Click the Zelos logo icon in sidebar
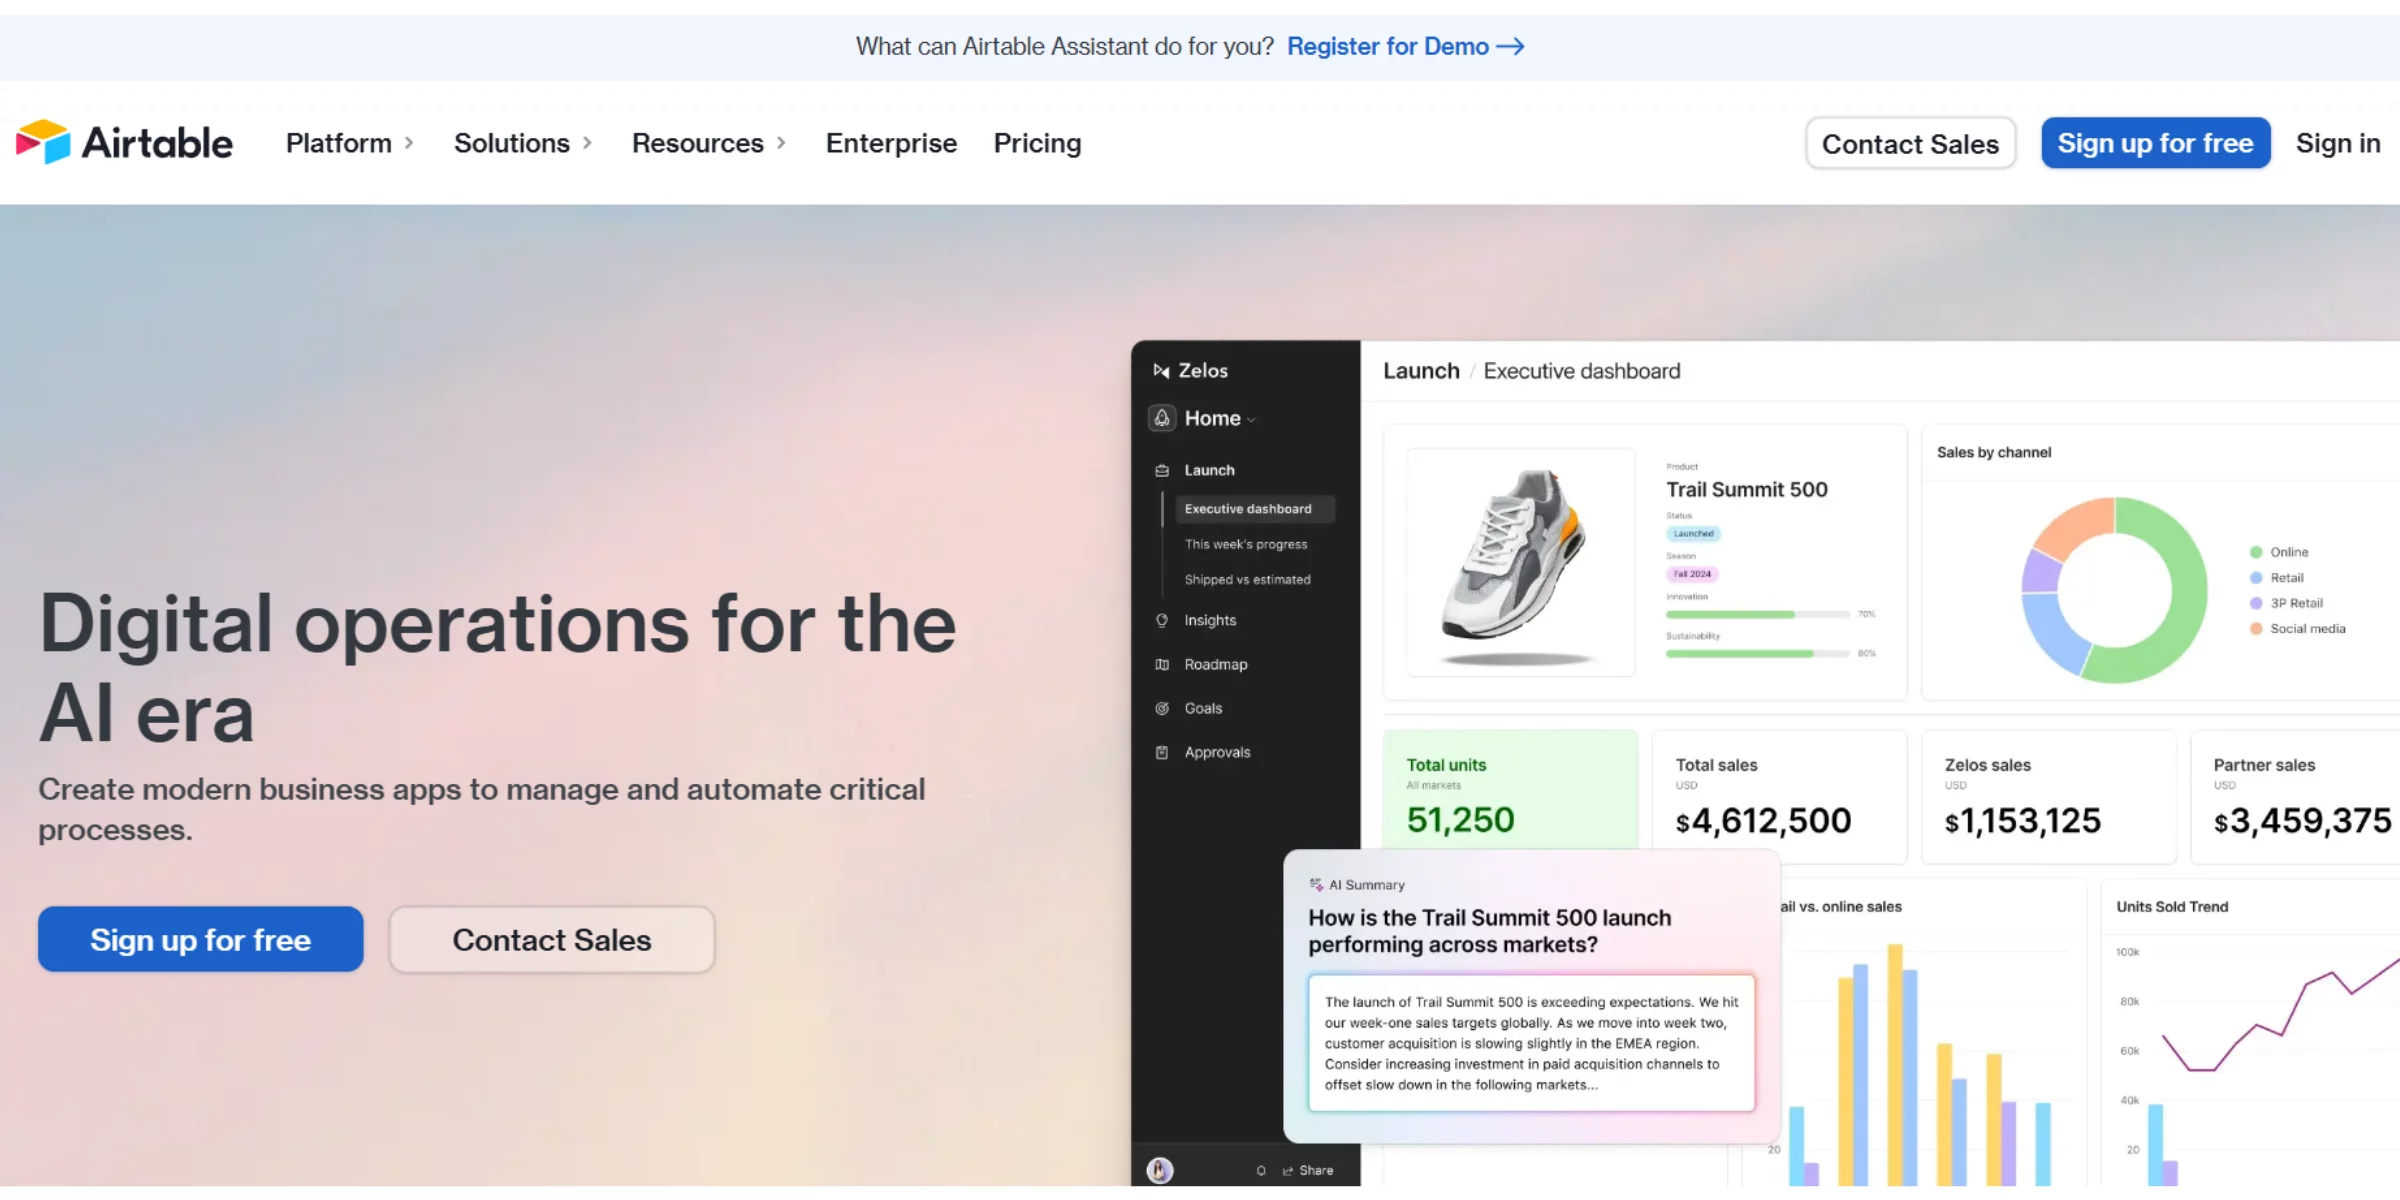2400x1200 pixels. point(1161,371)
